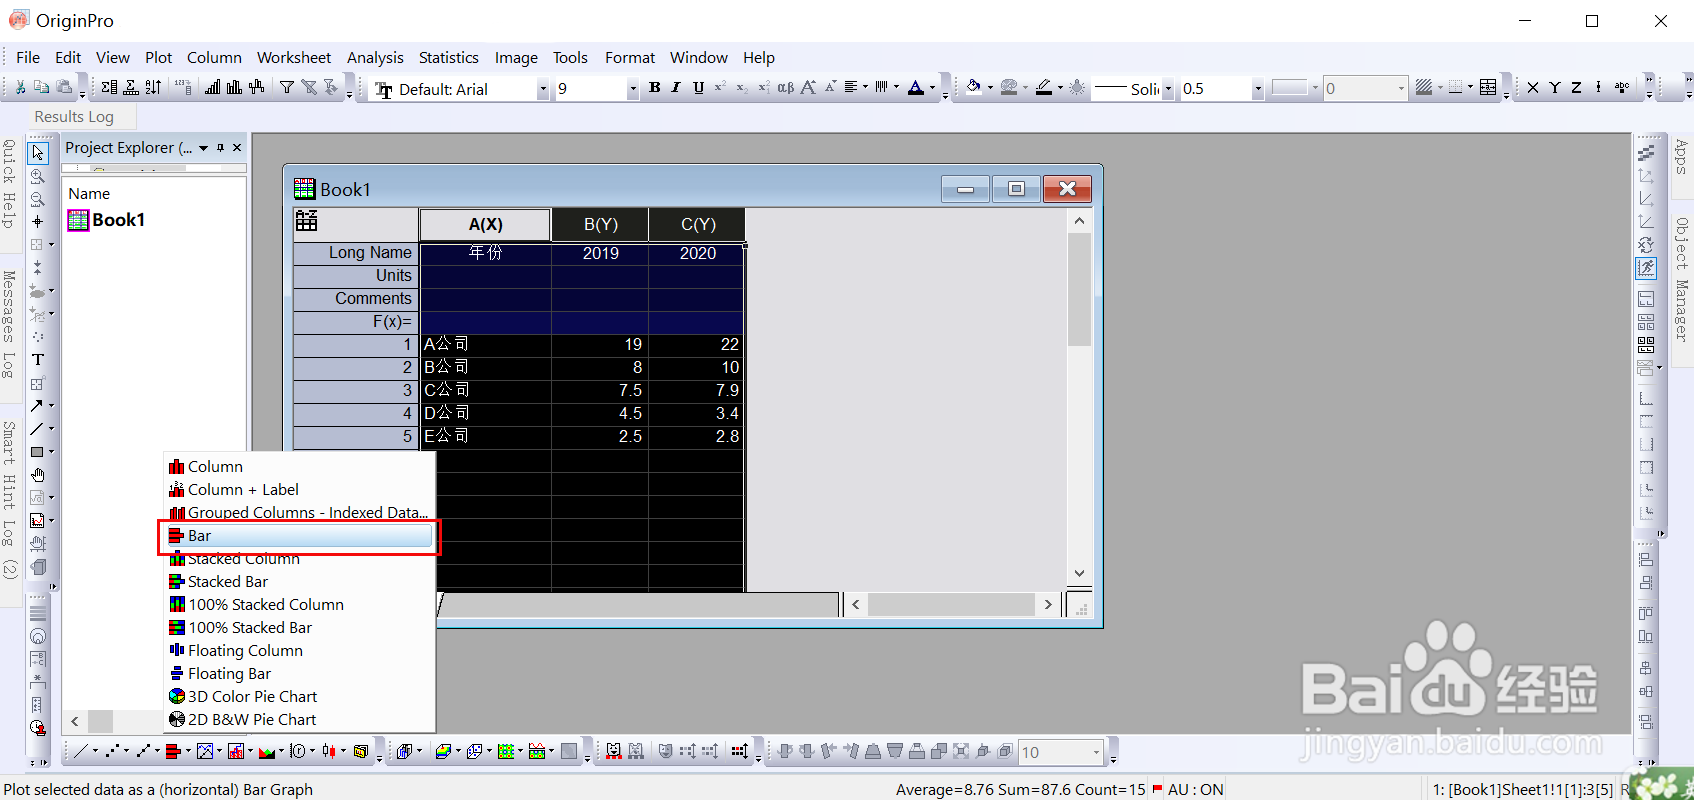Open the Results Log tab
1694x800 pixels.
[74, 116]
